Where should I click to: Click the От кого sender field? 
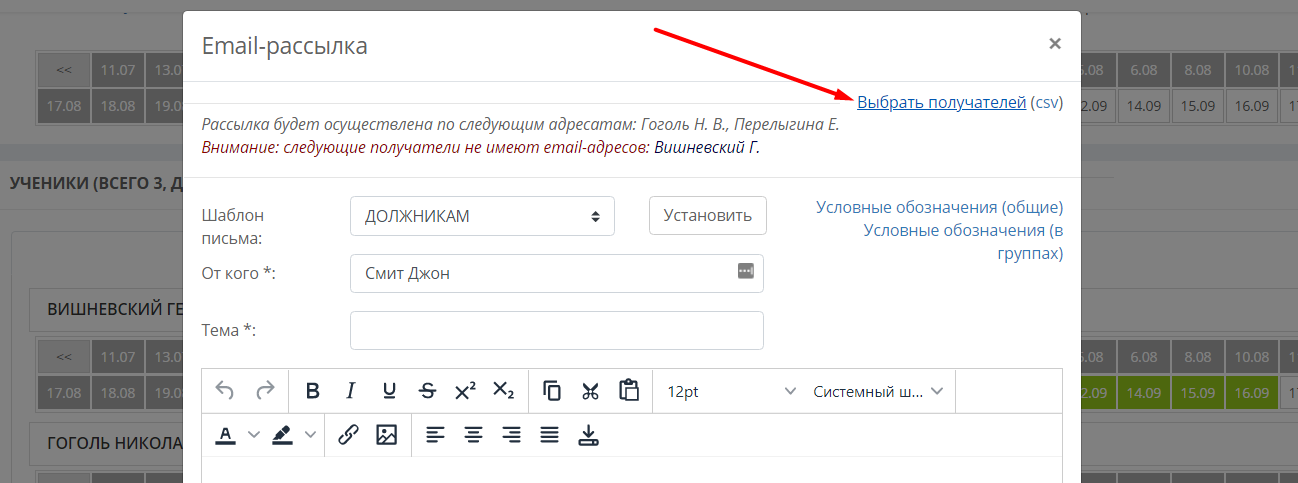[x=557, y=273]
